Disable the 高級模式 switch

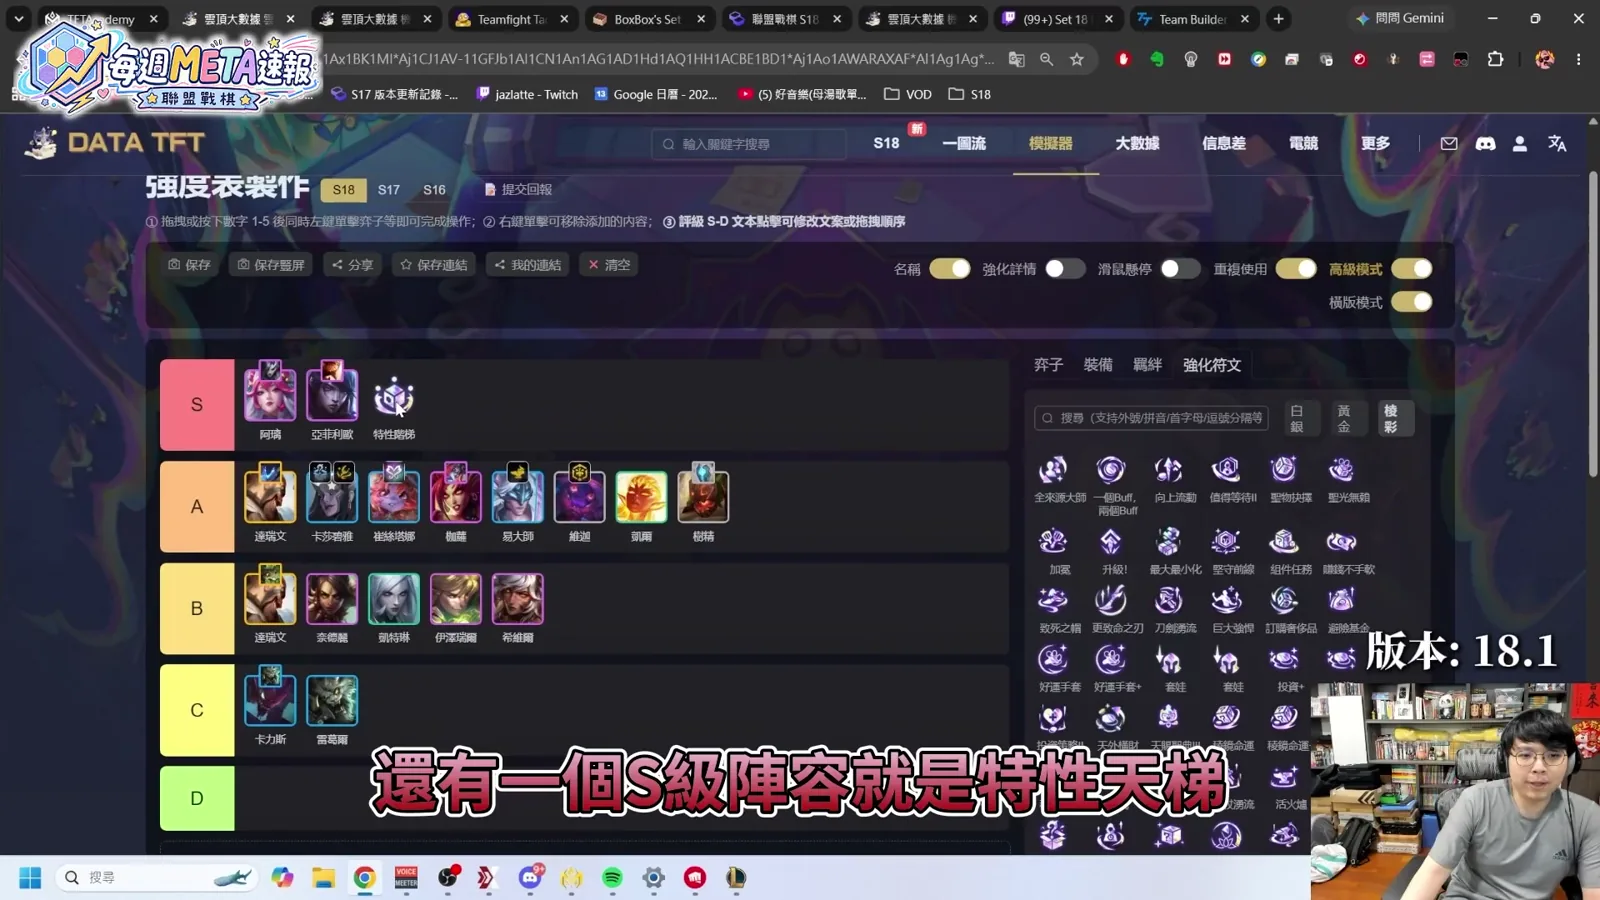(1412, 269)
